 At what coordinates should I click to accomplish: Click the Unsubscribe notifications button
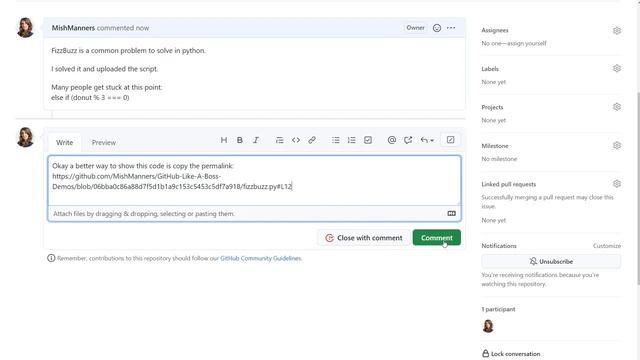(x=551, y=261)
